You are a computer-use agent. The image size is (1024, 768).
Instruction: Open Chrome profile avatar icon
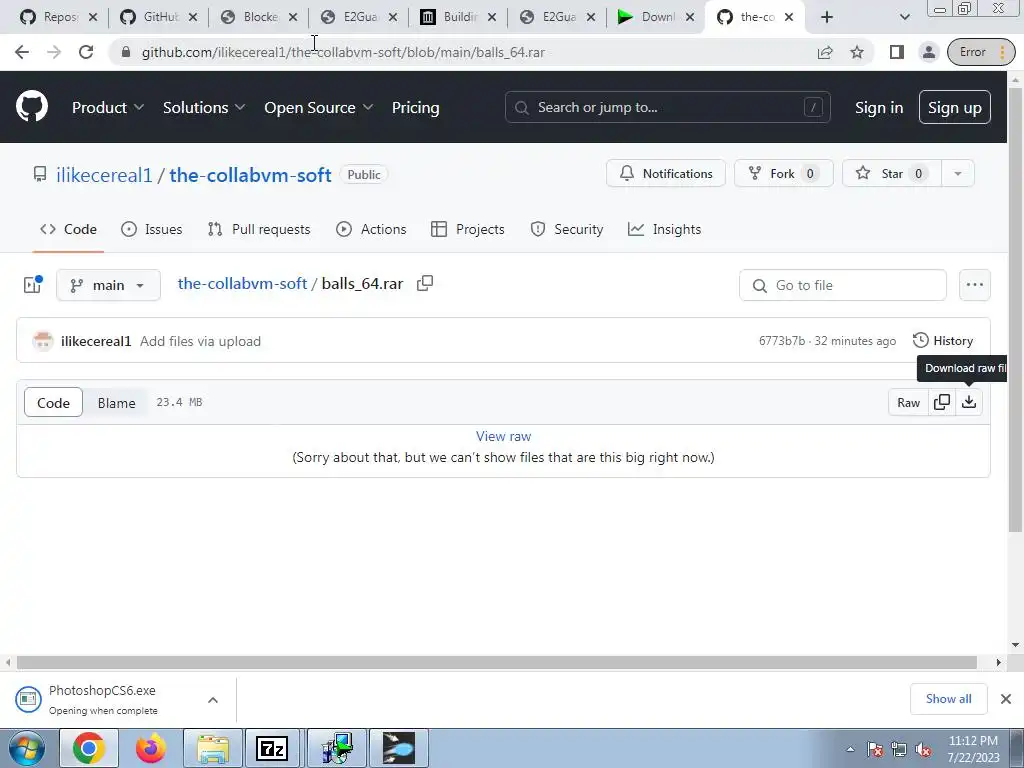click(x=929, y=52)
